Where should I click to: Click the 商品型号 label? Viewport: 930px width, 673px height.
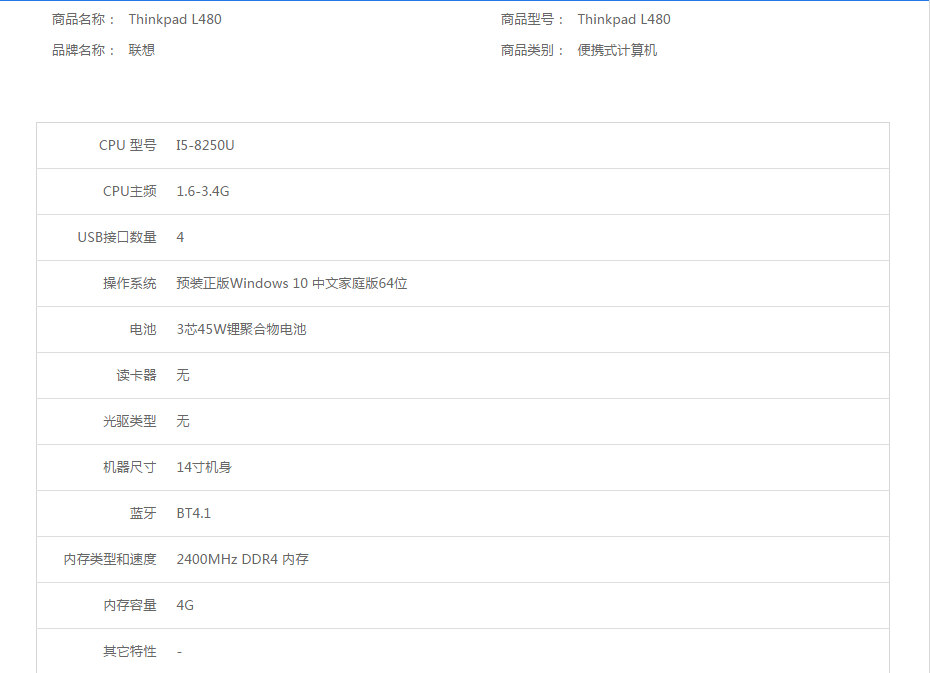pos(533,20)
